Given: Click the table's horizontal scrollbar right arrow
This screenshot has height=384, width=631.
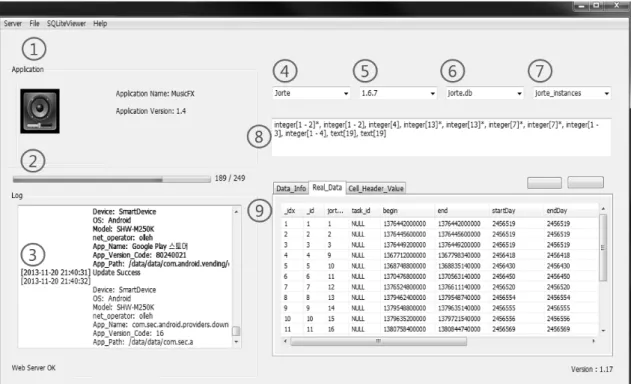Looking at the screenshot, I should point(594,341).
